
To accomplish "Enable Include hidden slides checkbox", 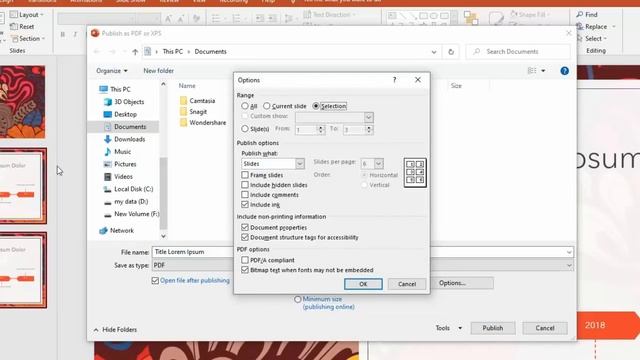I will click(245, 185).
